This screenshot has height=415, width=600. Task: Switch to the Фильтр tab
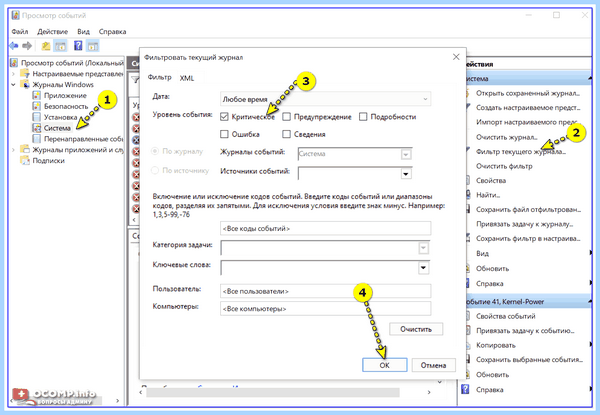point(160,77)
